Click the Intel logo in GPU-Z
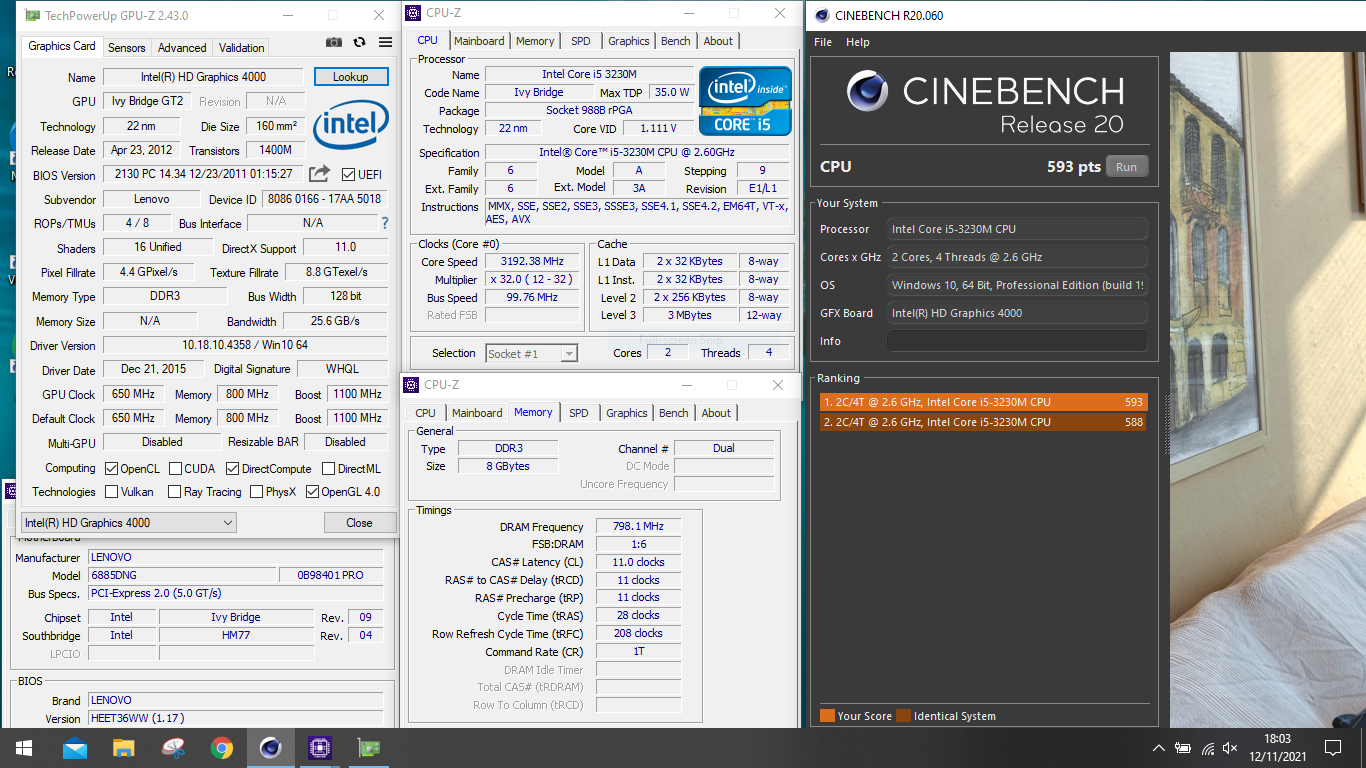Image resolution: width=1366 pixels, height=768 pixels. click(x=351, y=125)
